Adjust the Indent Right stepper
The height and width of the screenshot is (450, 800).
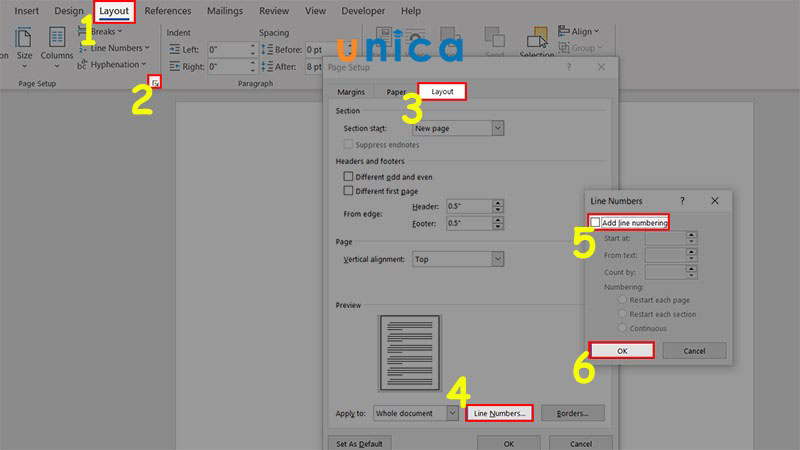253,66
